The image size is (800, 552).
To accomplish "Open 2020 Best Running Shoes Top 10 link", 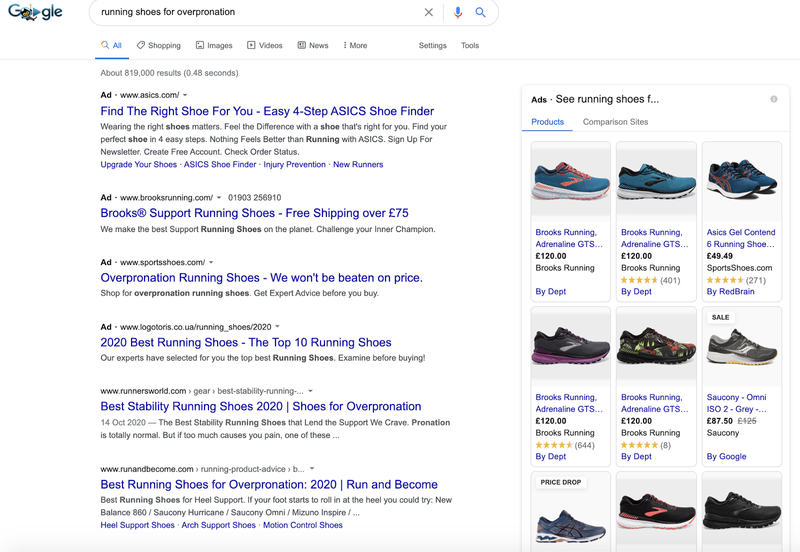I will (x=246, y=342).
